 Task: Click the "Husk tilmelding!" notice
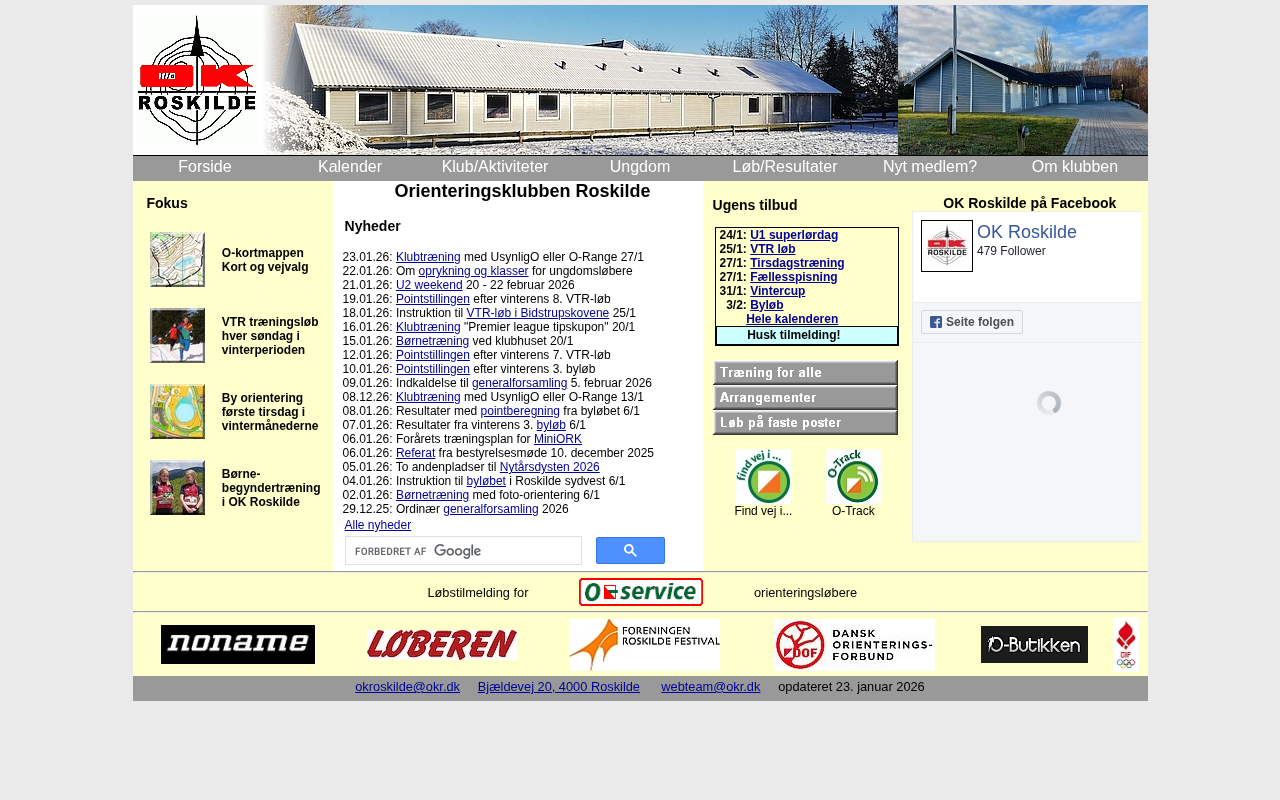coord(793,335)
